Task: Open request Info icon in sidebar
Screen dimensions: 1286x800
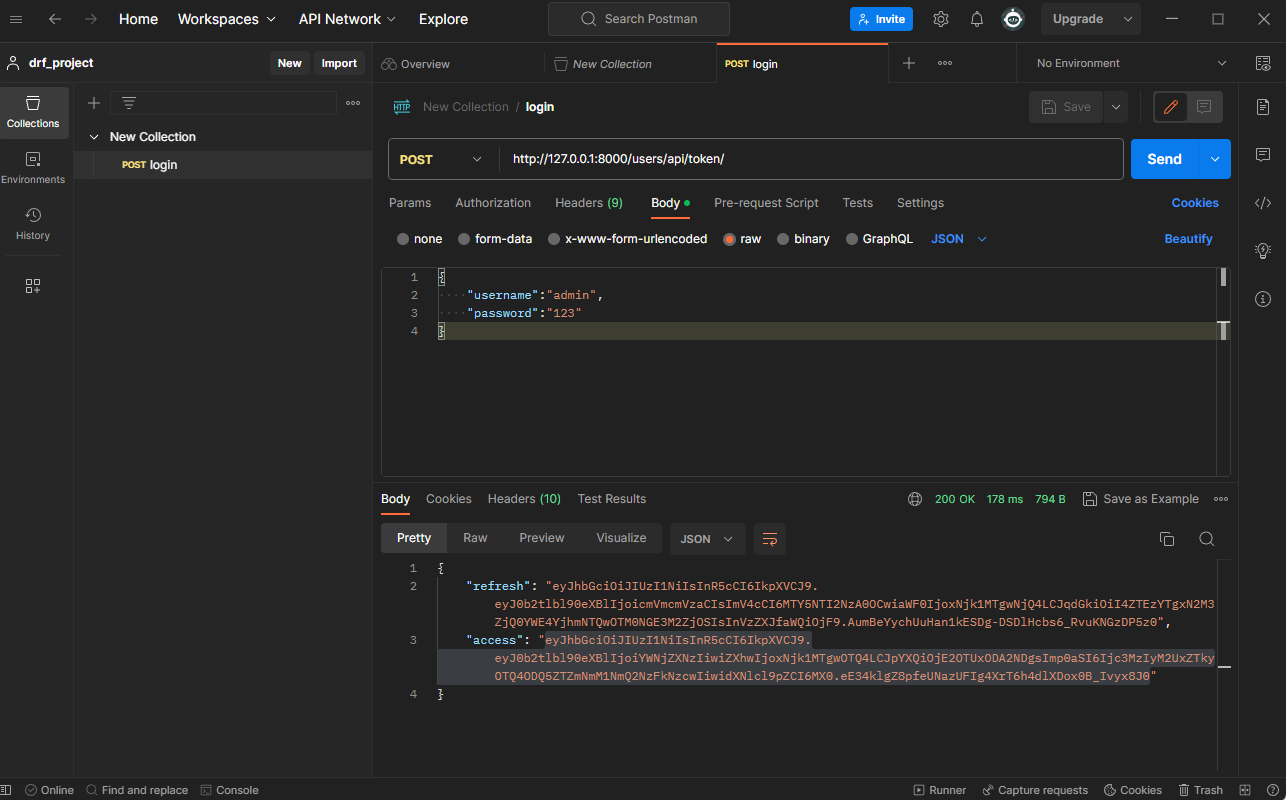Action: [x=1263, y=299]
